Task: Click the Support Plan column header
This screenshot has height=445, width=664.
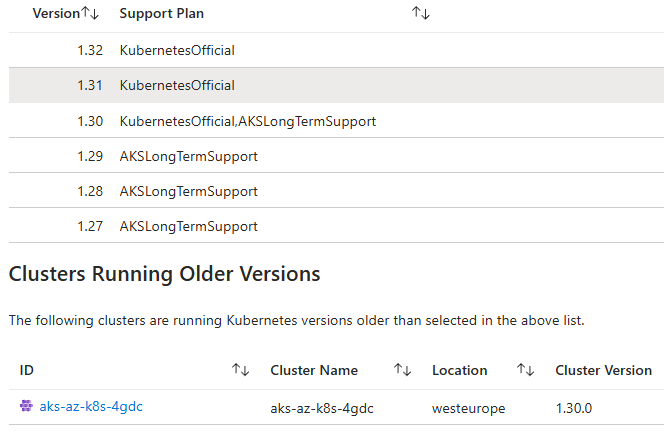Action: click(x=160, y=14)
